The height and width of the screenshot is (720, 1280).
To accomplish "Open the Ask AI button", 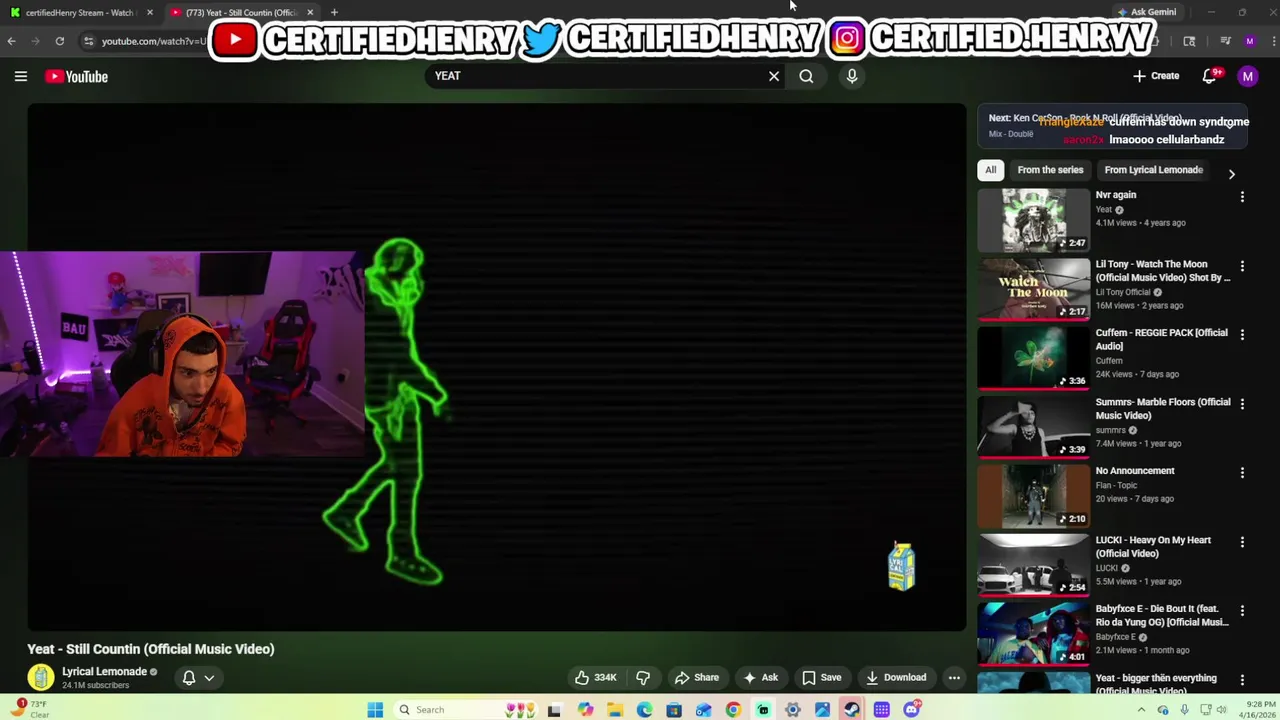I will pos(760,677).
